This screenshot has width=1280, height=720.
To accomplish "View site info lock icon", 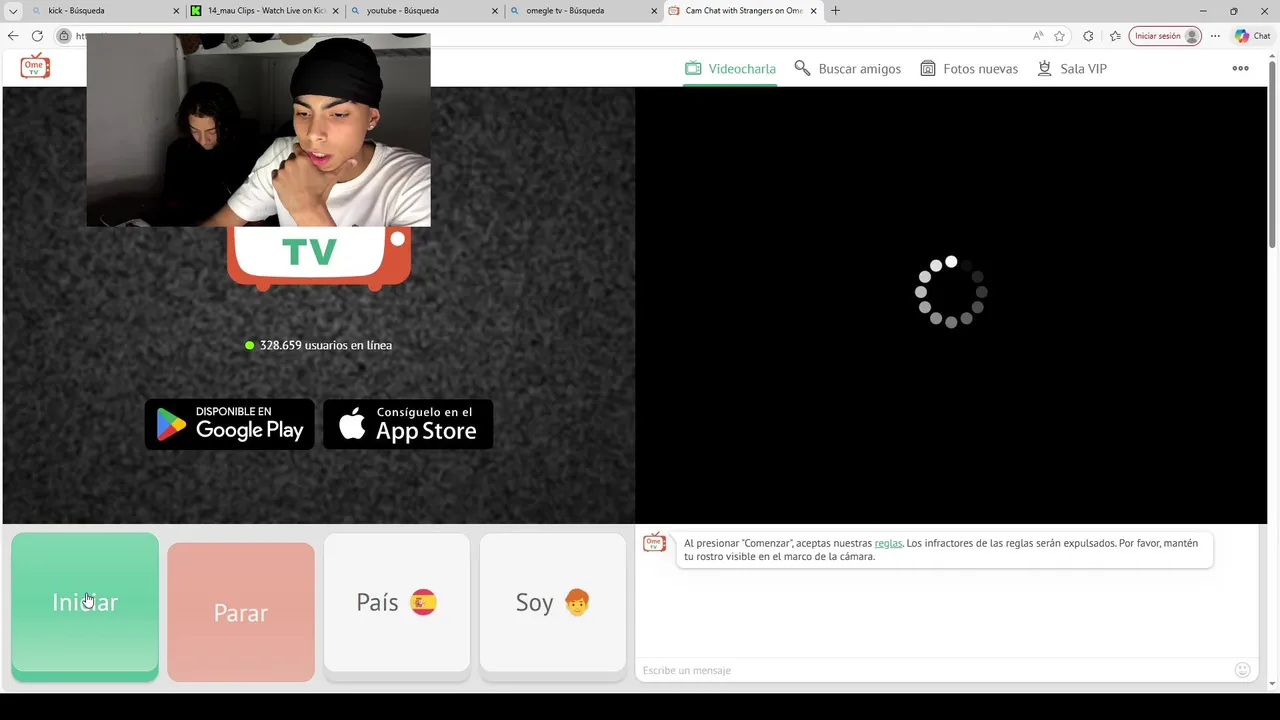I will tap(64, 36).
